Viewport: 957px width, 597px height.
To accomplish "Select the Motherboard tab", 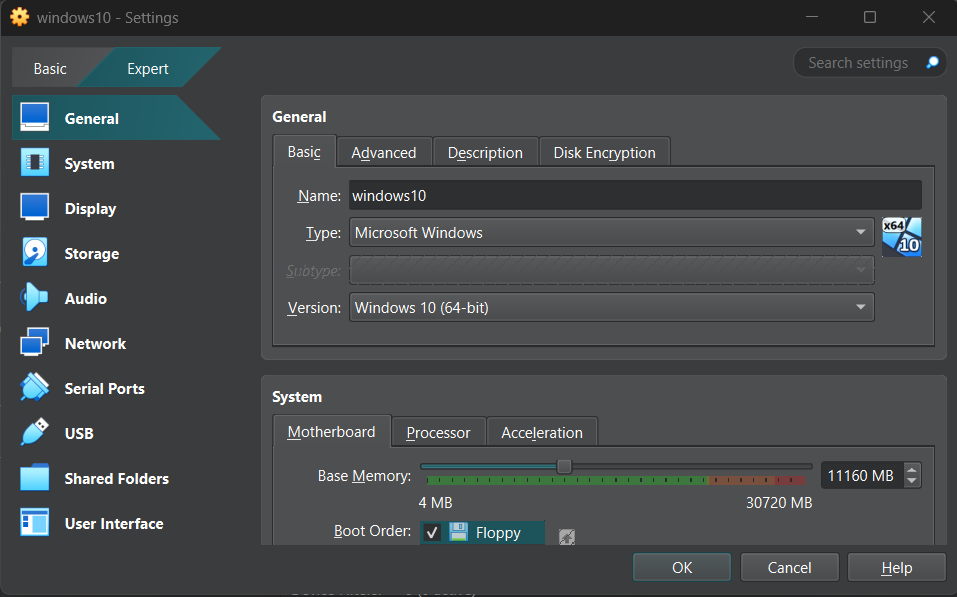I will click(x=331, y=432).
